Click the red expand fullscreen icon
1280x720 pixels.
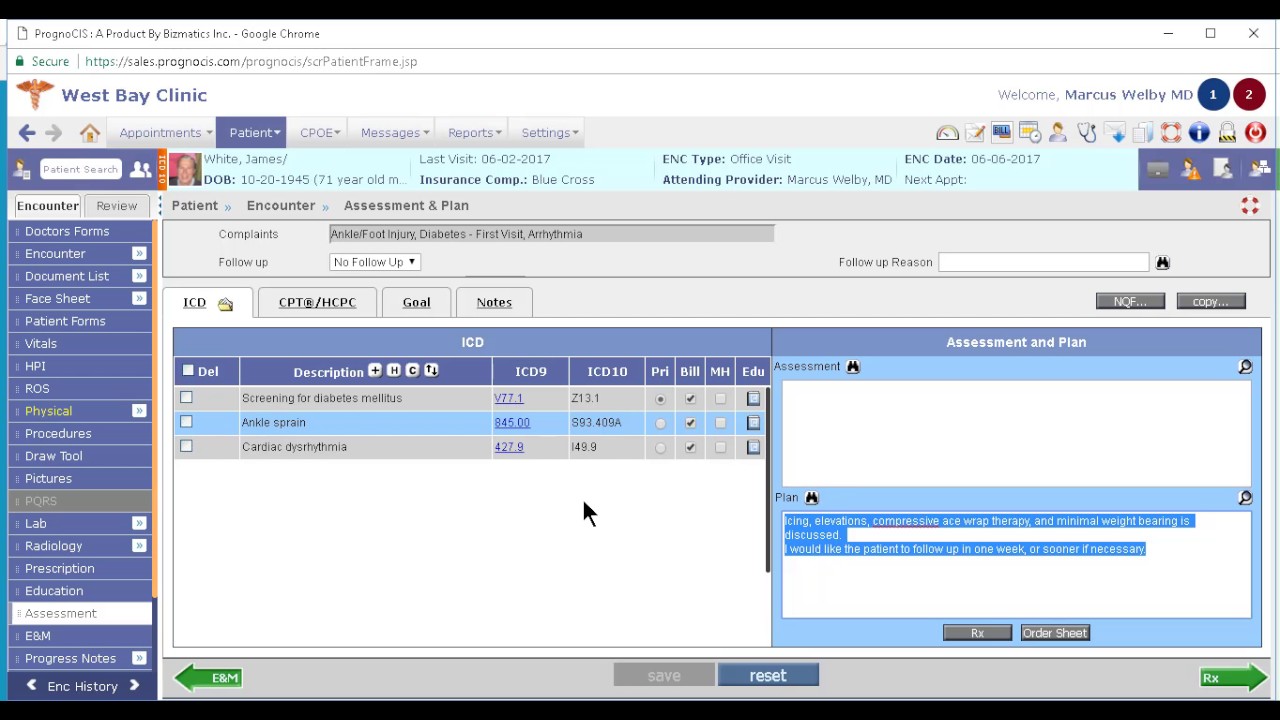(x=1250, y=206)
